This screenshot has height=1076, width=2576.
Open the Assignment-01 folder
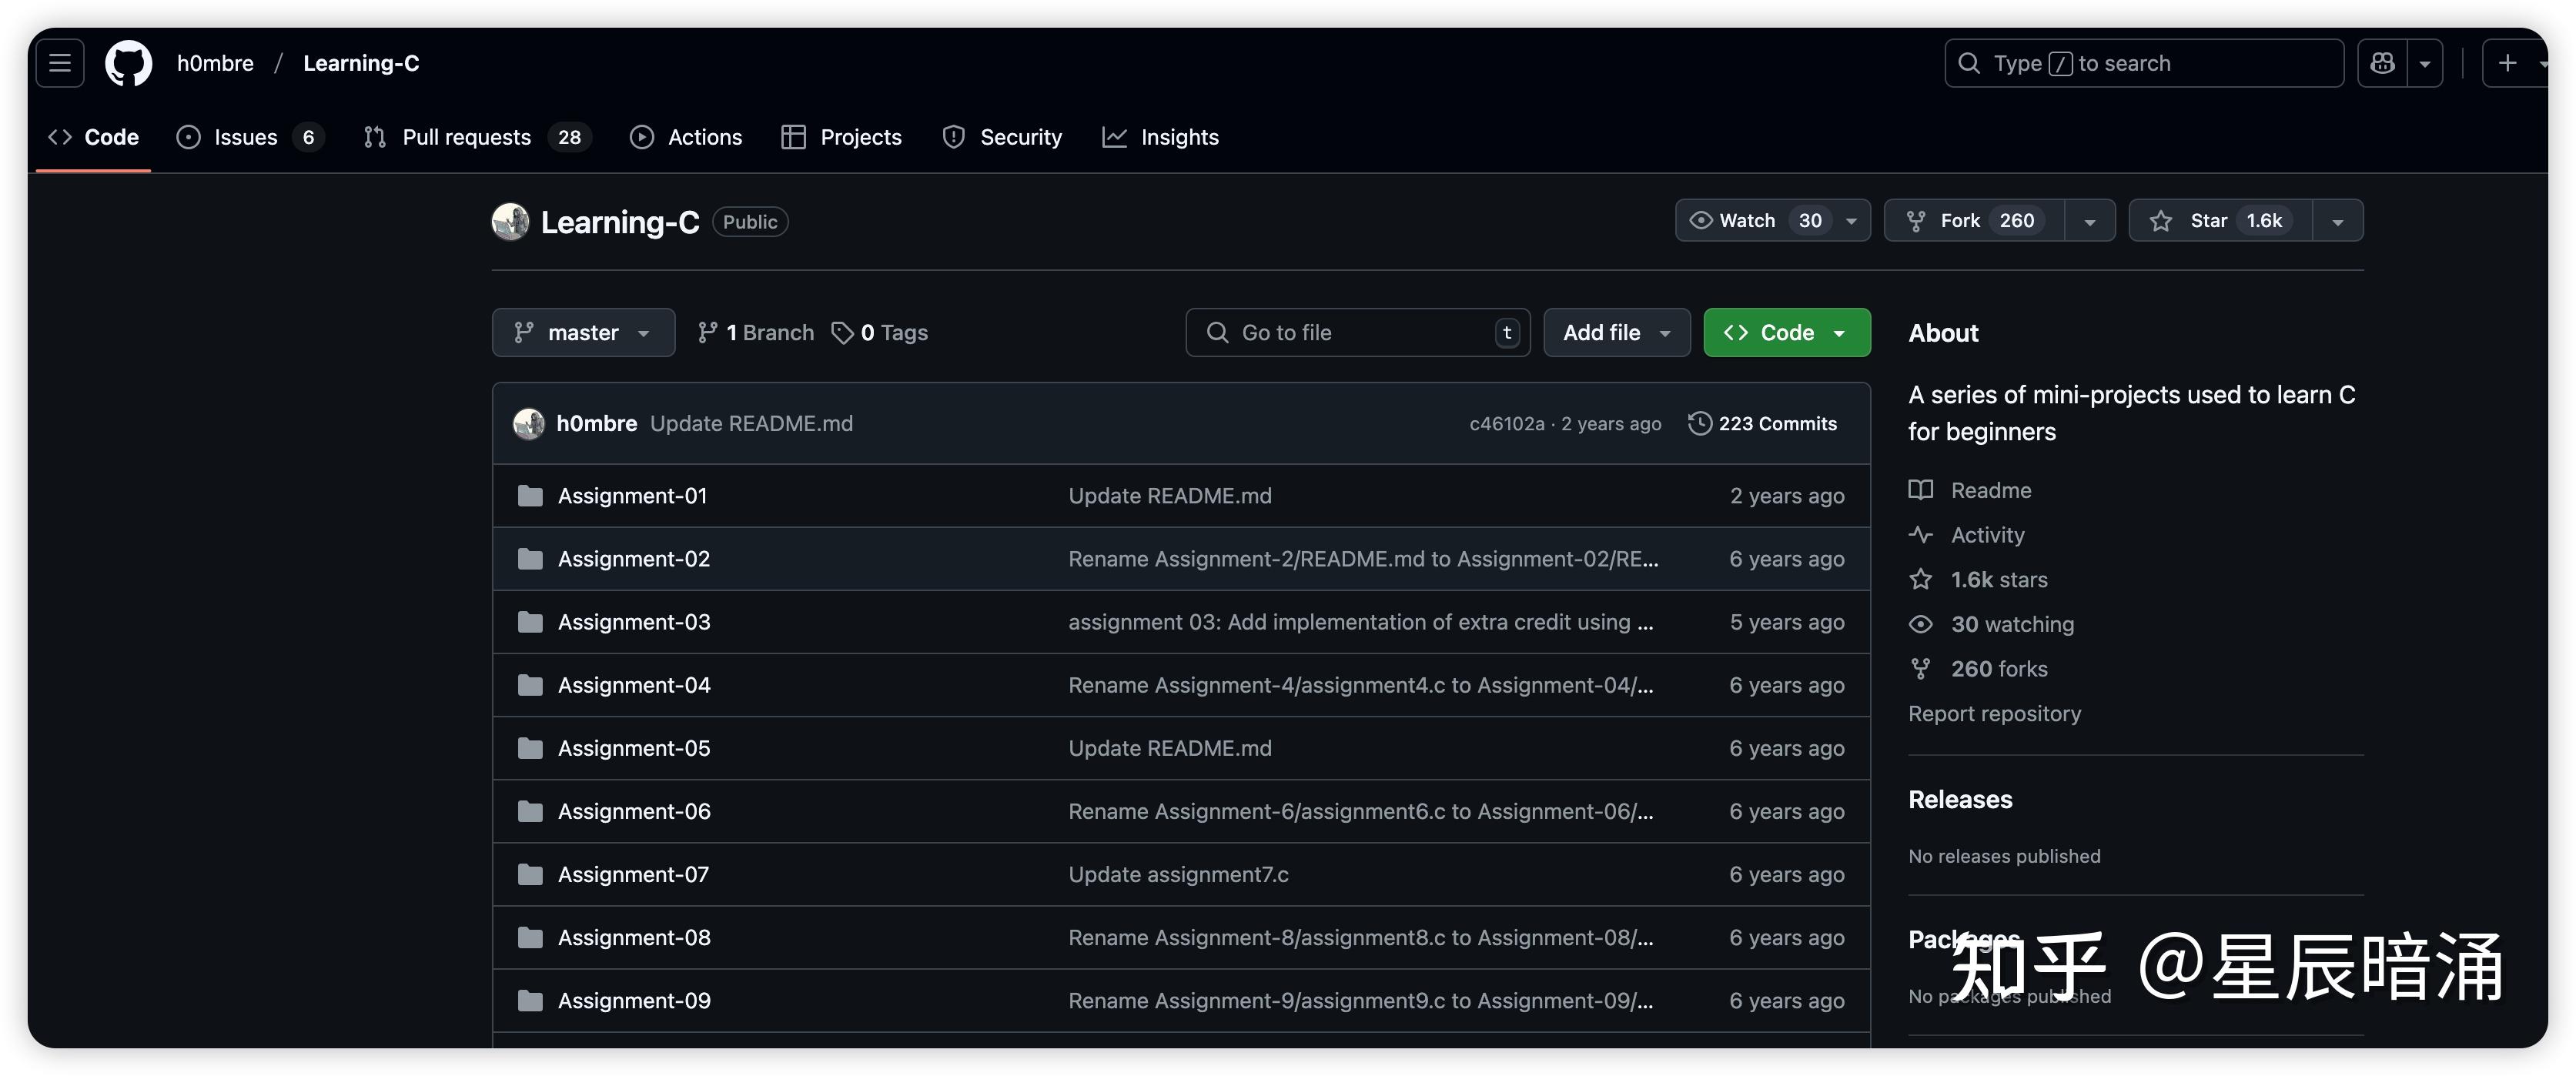pos(632,495)
